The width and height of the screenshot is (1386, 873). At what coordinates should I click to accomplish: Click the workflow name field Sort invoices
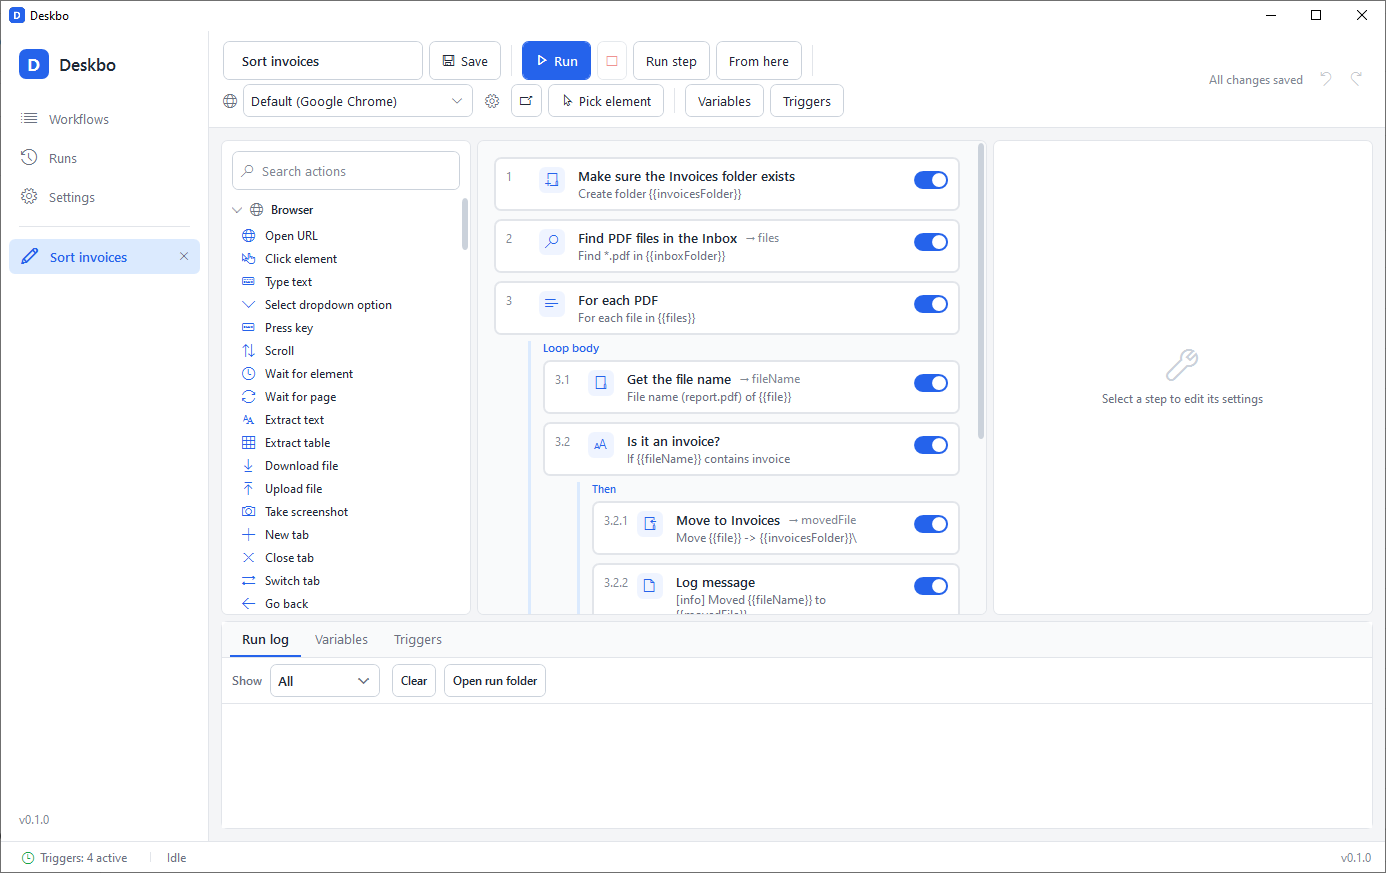click(323, 61)
